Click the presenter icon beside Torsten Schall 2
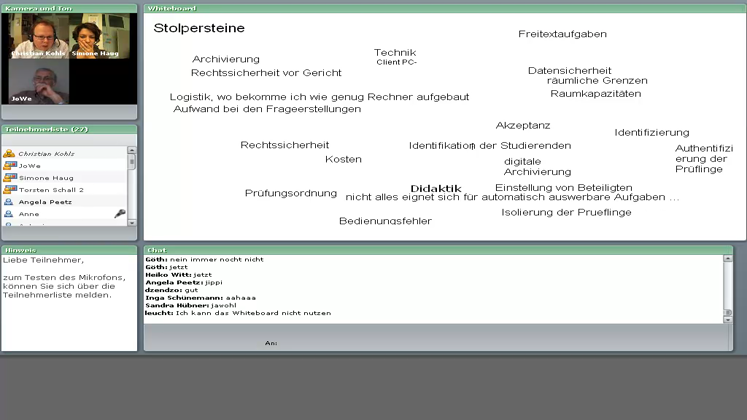747x420 pixels. click(10, 189)
